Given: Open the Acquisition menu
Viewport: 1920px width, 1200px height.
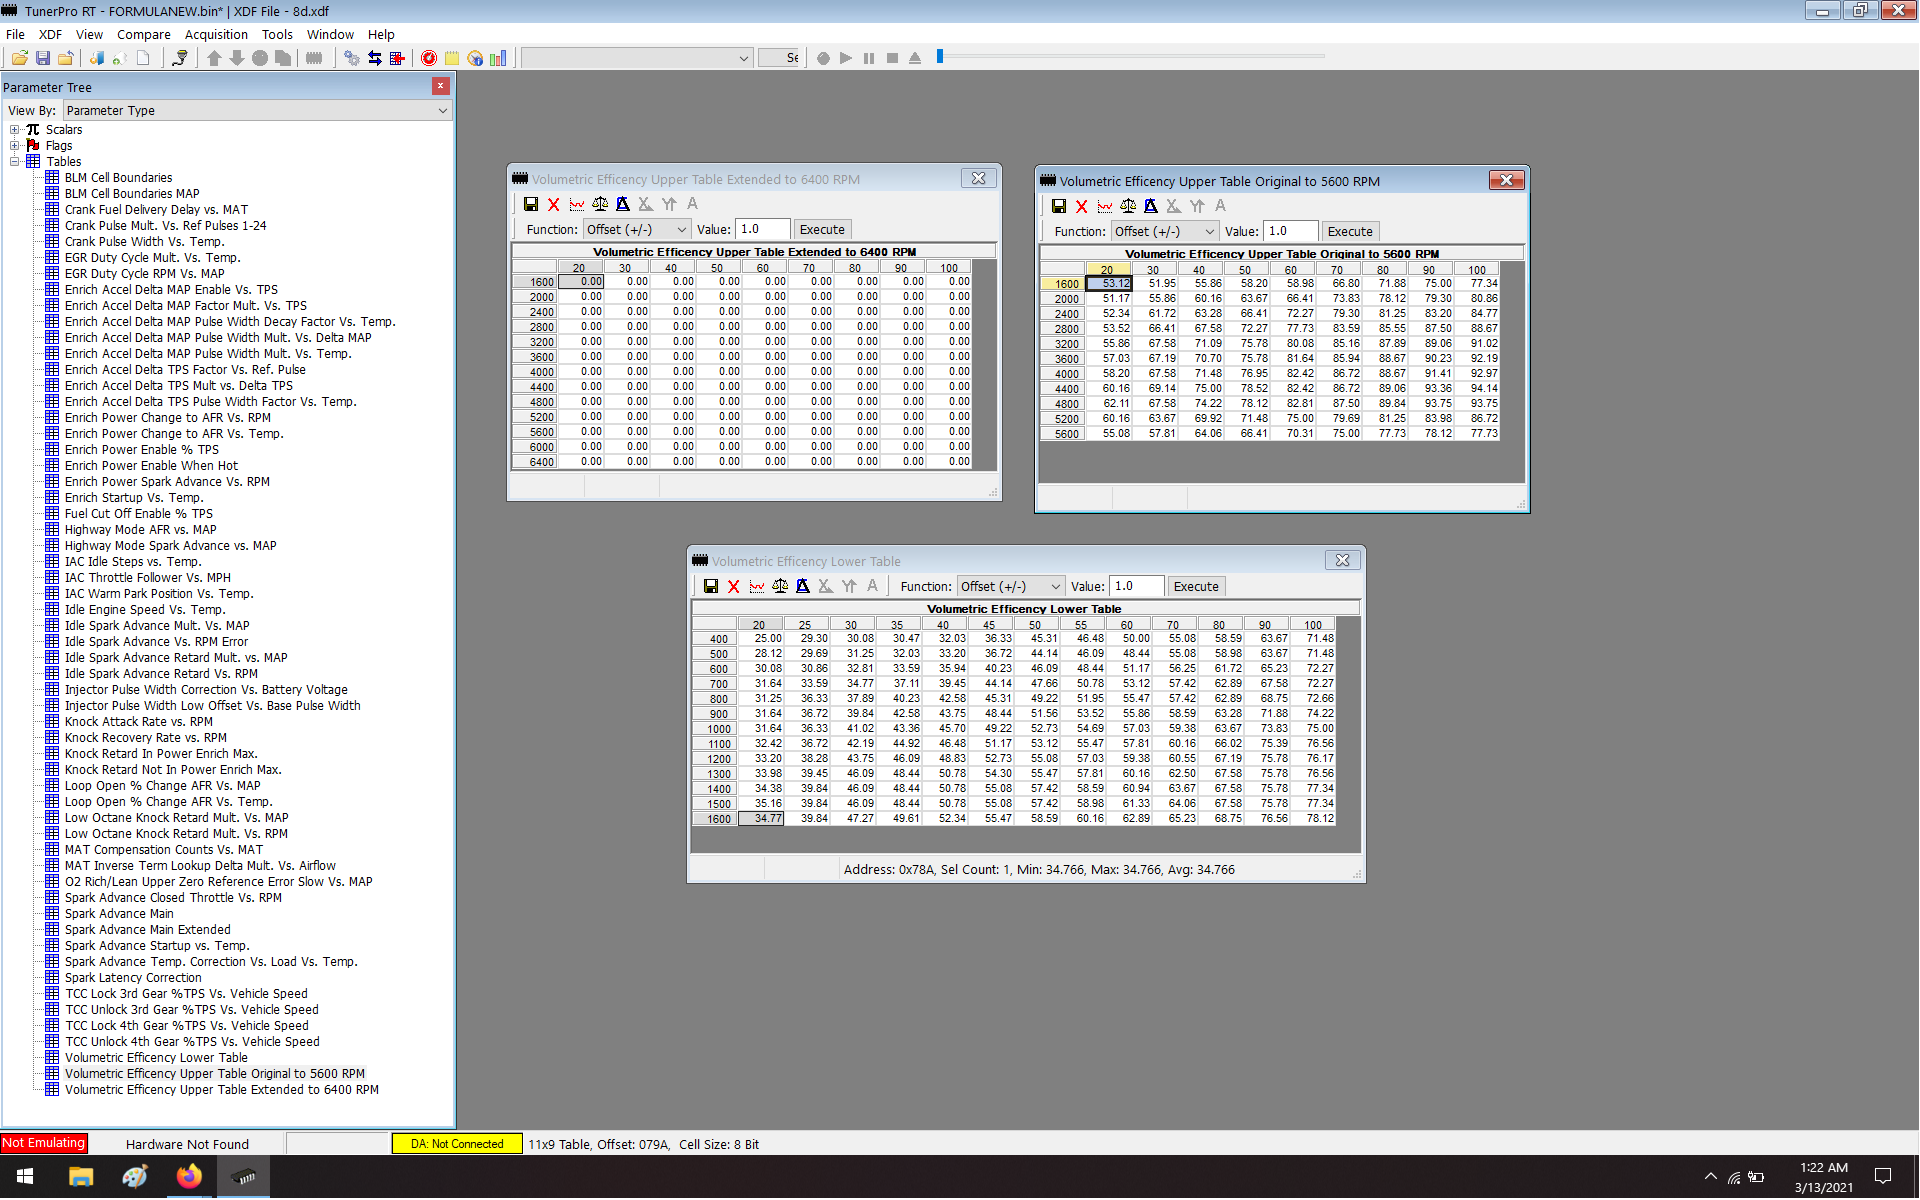Looking at the screenshot, I should [215, 34].
